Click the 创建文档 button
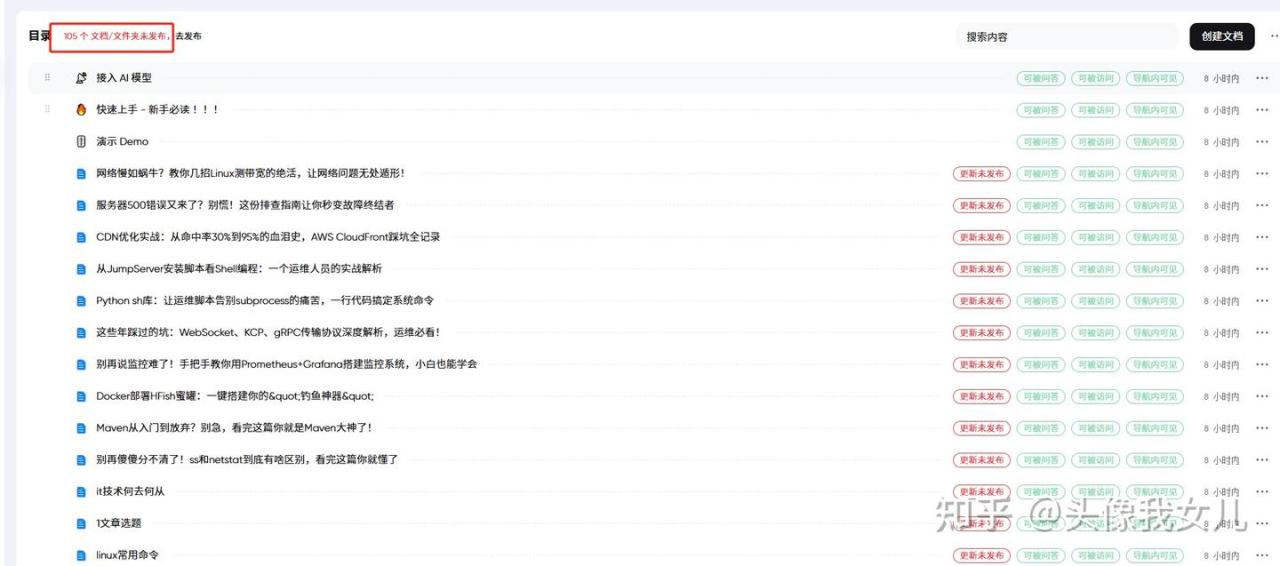This screenshot has height=566, width=1280. (1221, 36)
